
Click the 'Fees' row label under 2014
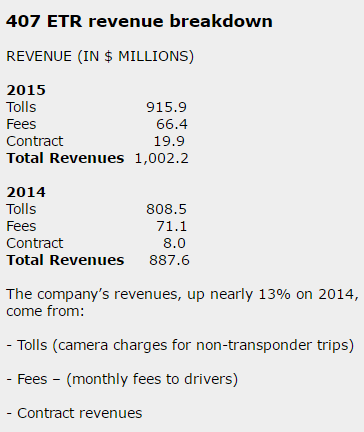pos(21,226)
